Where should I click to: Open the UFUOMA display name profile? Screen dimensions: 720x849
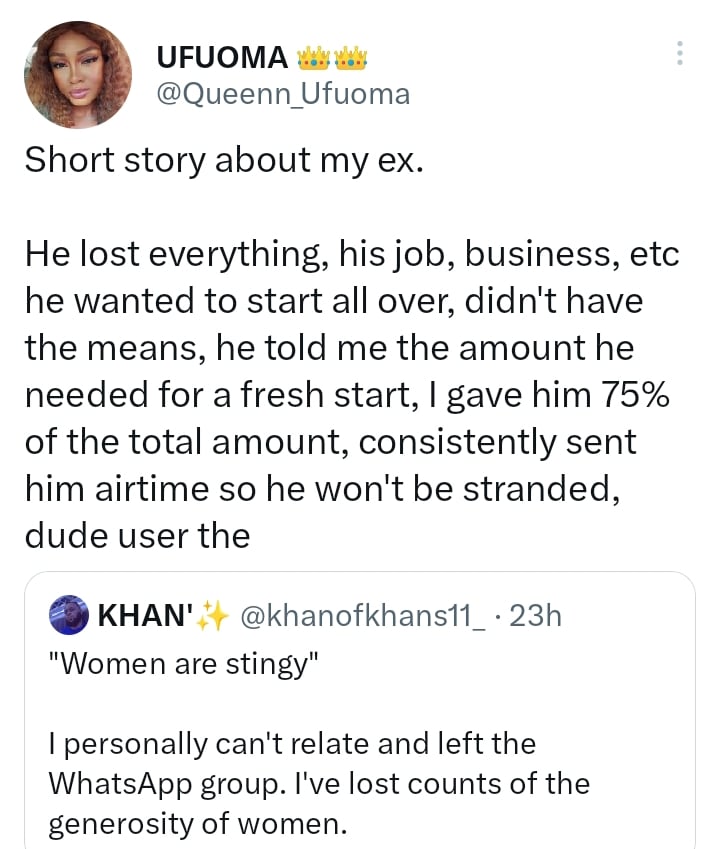tap(223, 58)
